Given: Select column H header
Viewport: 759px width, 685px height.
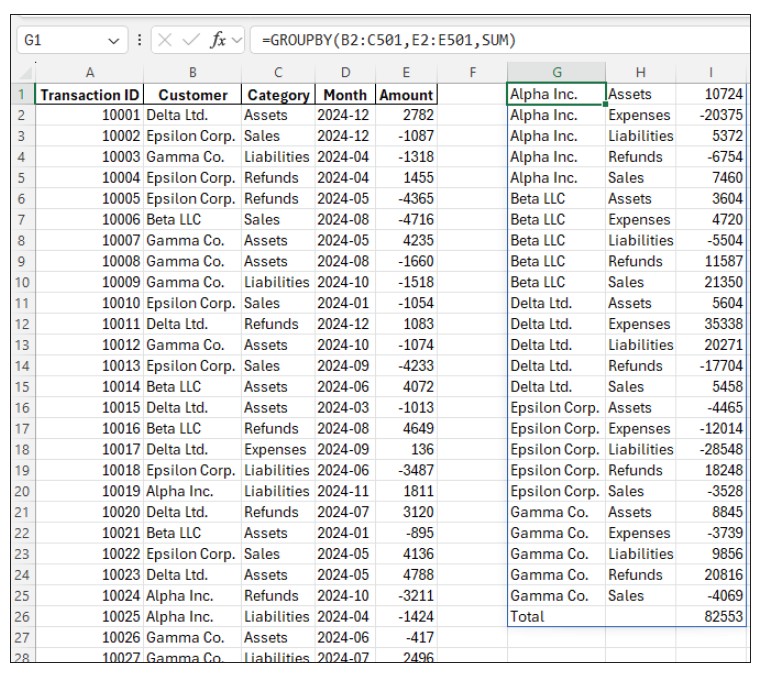Looking at the screenshot, I should [x=640, y=73].
